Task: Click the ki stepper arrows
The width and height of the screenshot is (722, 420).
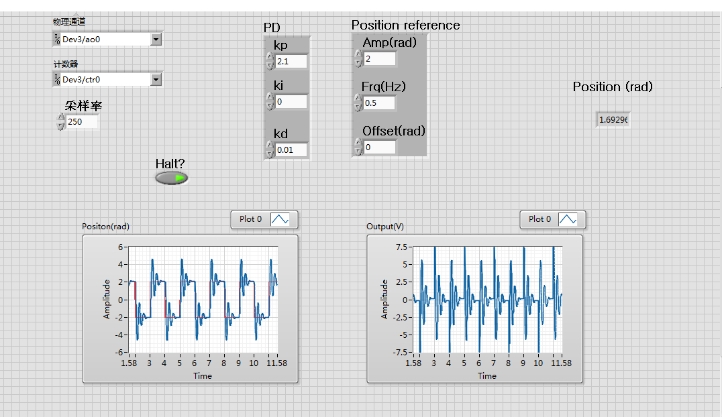Action: point(269,102)
